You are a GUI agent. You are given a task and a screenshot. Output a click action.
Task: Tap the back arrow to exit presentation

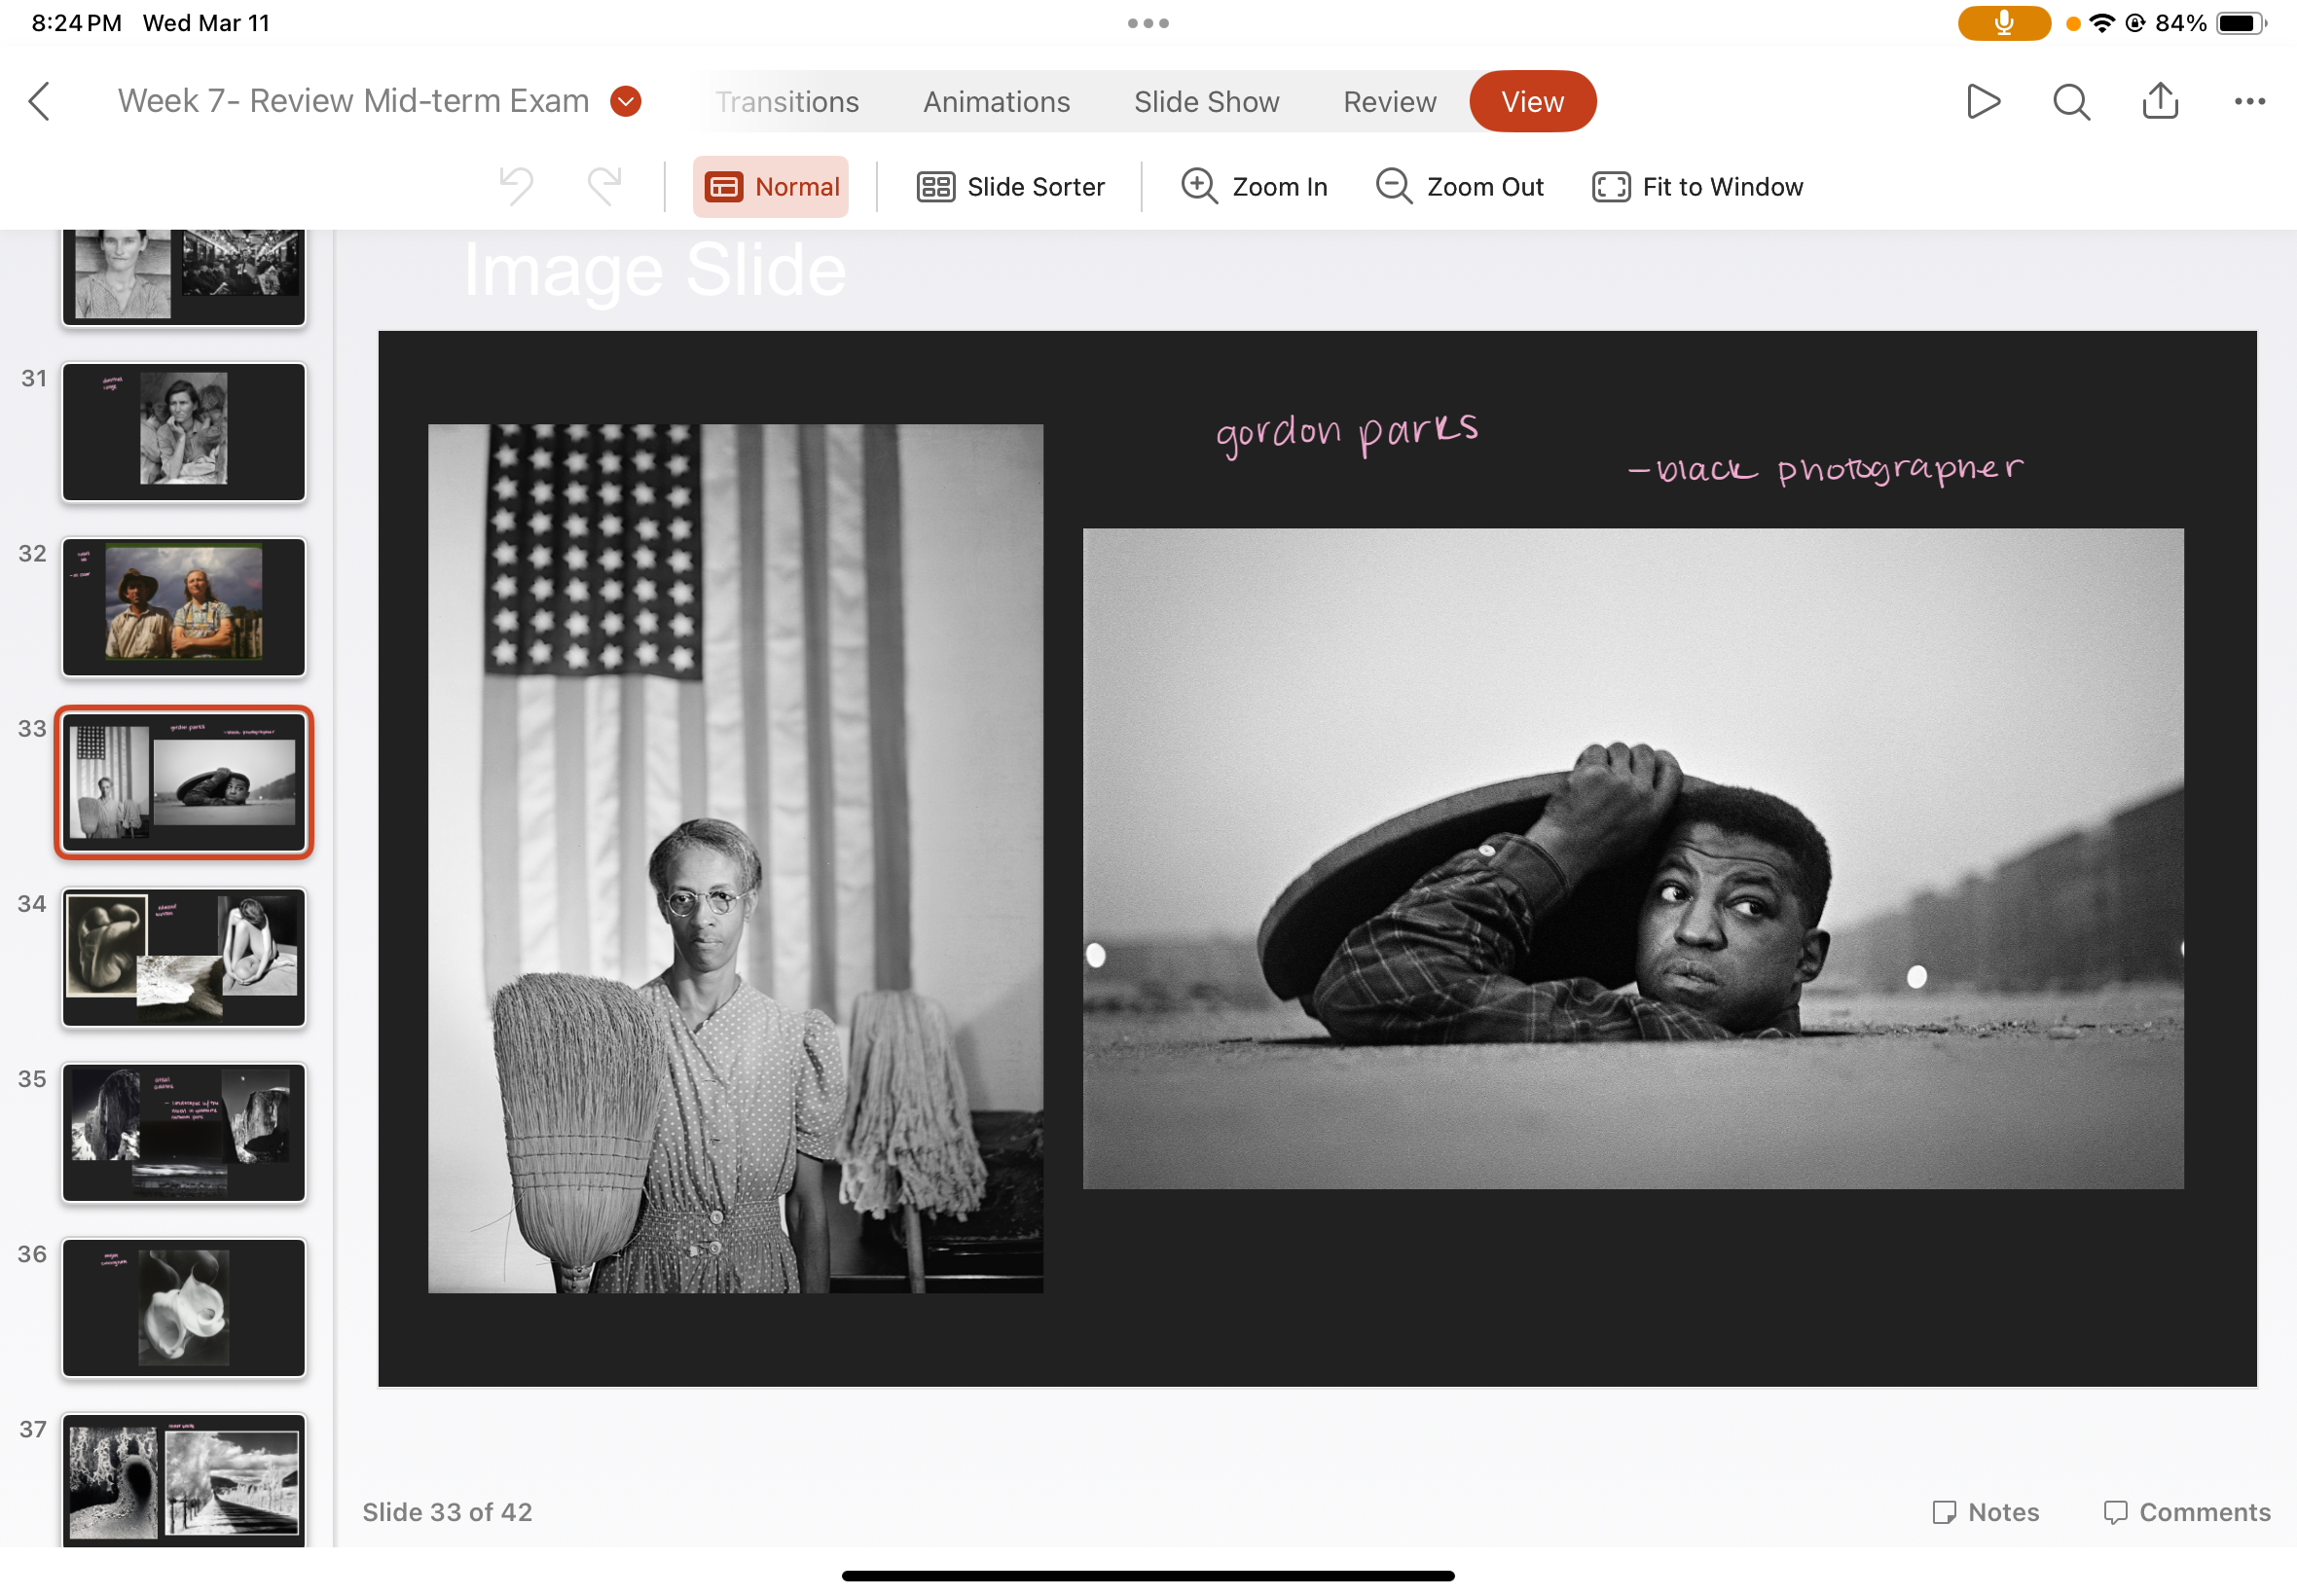pos(40,101)
